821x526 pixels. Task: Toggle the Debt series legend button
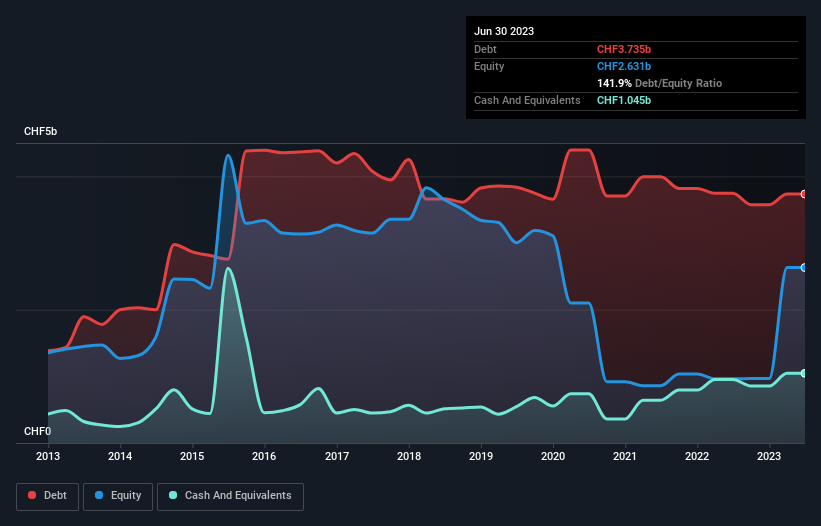coord(48,497)
